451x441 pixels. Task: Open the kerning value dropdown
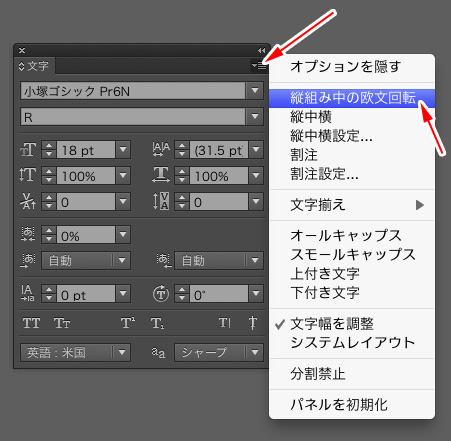click(x=123, y=201)
